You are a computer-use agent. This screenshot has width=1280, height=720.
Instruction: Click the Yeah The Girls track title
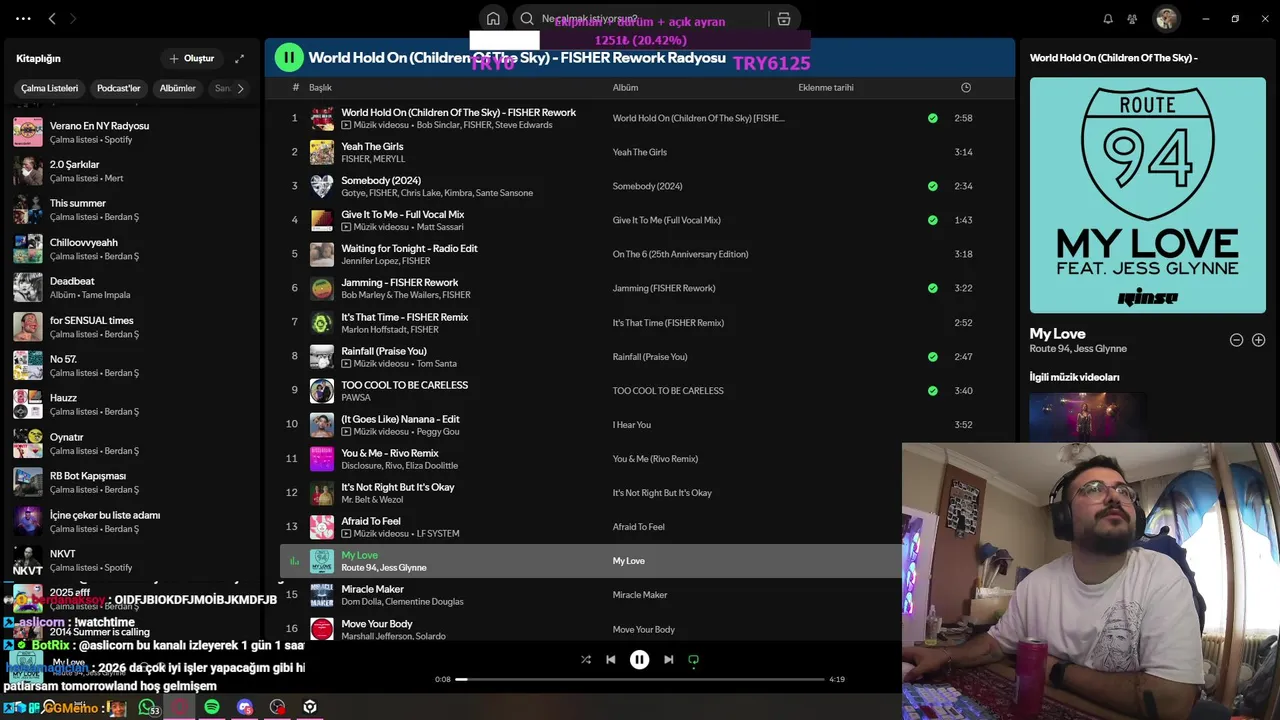372,146
